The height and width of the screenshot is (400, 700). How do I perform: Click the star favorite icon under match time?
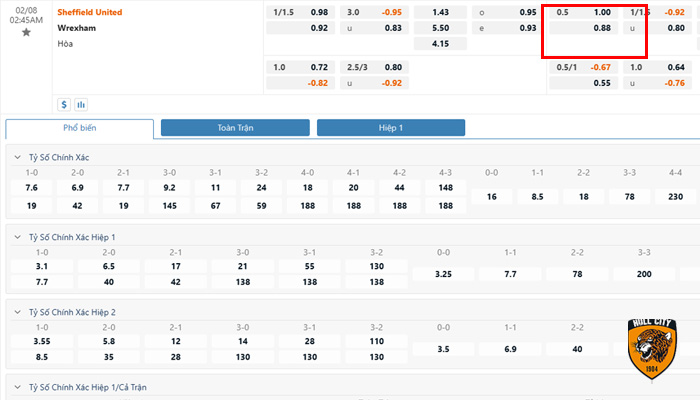tap(26, 32)
